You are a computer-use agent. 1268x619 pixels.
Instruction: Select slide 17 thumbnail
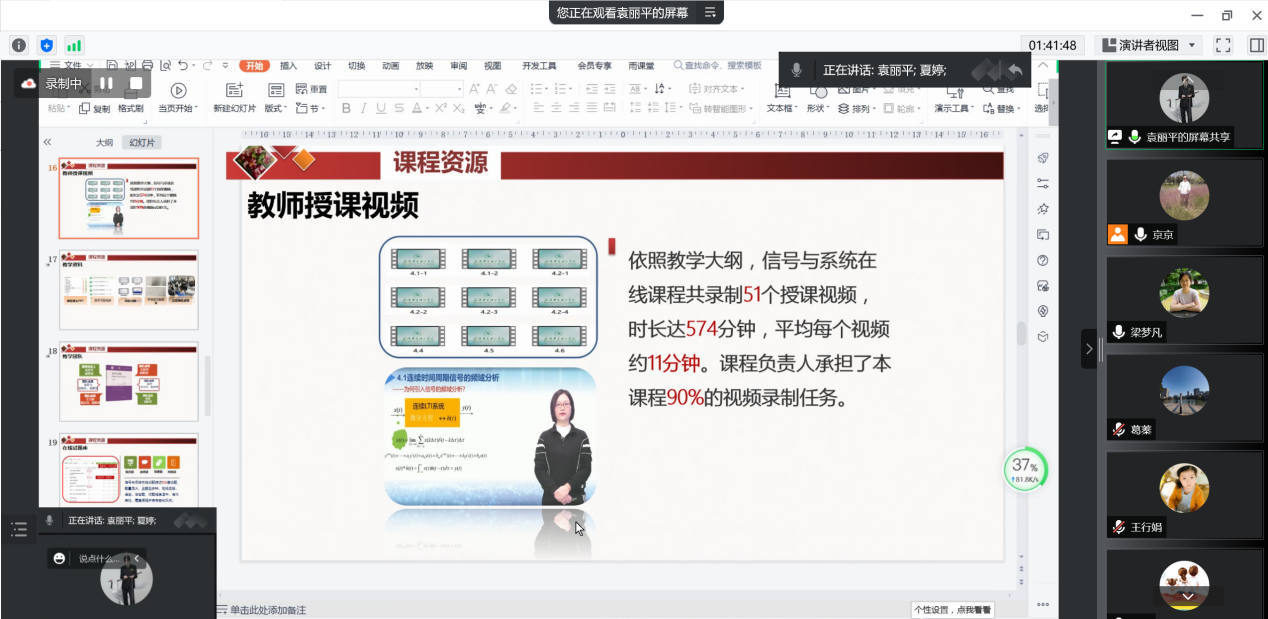pos(129,289)
